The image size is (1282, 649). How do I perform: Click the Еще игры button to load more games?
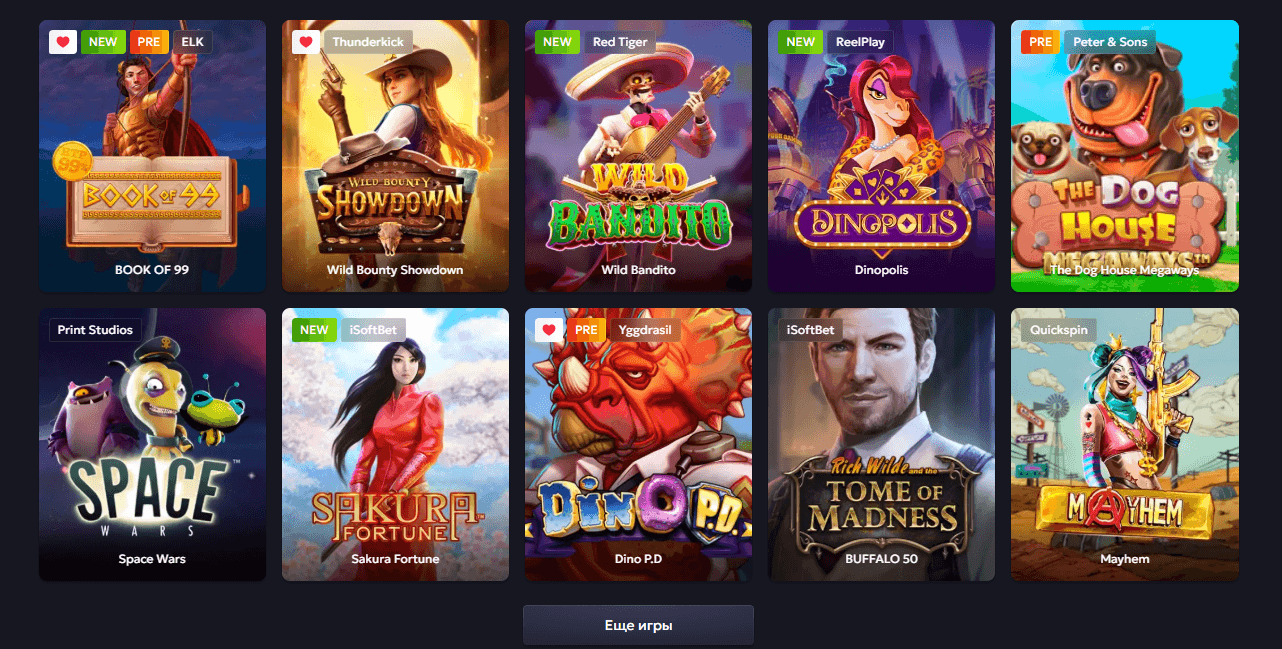638,625
